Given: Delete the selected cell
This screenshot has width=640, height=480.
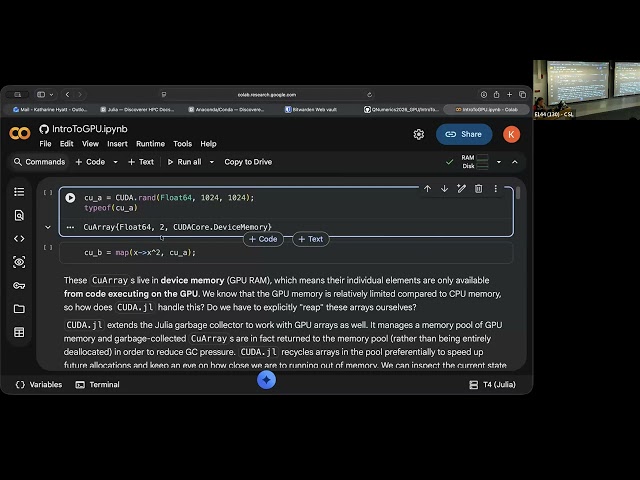Looking at the screenshot, I should (478, 189).
